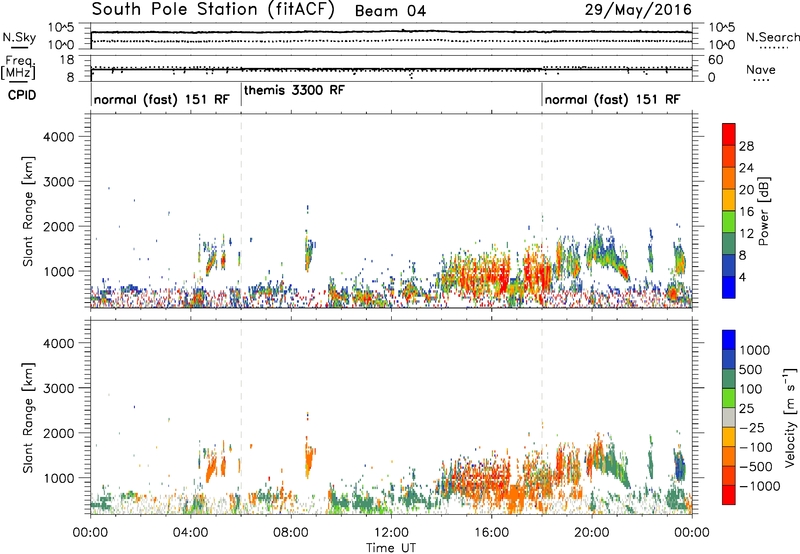Click the -1000 tick on Velocity colorbar
Screen dimensions: 800x554
pyautogui.click(x=760, y=486)
